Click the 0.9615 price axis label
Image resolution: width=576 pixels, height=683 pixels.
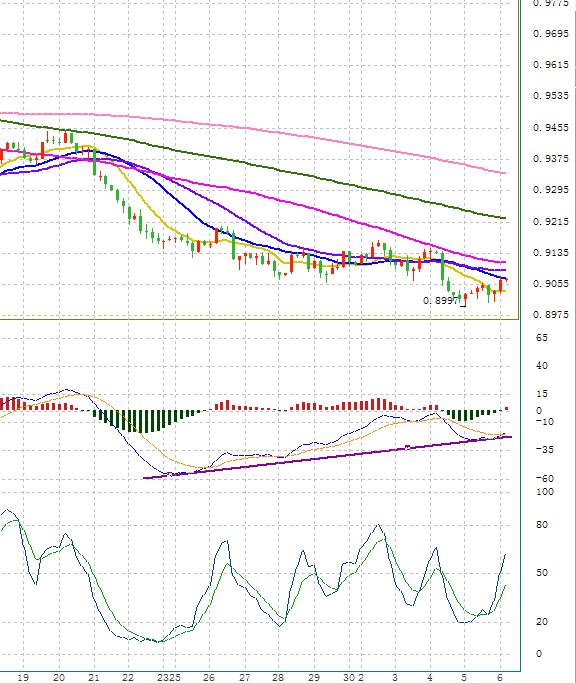(x=551, y=64)
